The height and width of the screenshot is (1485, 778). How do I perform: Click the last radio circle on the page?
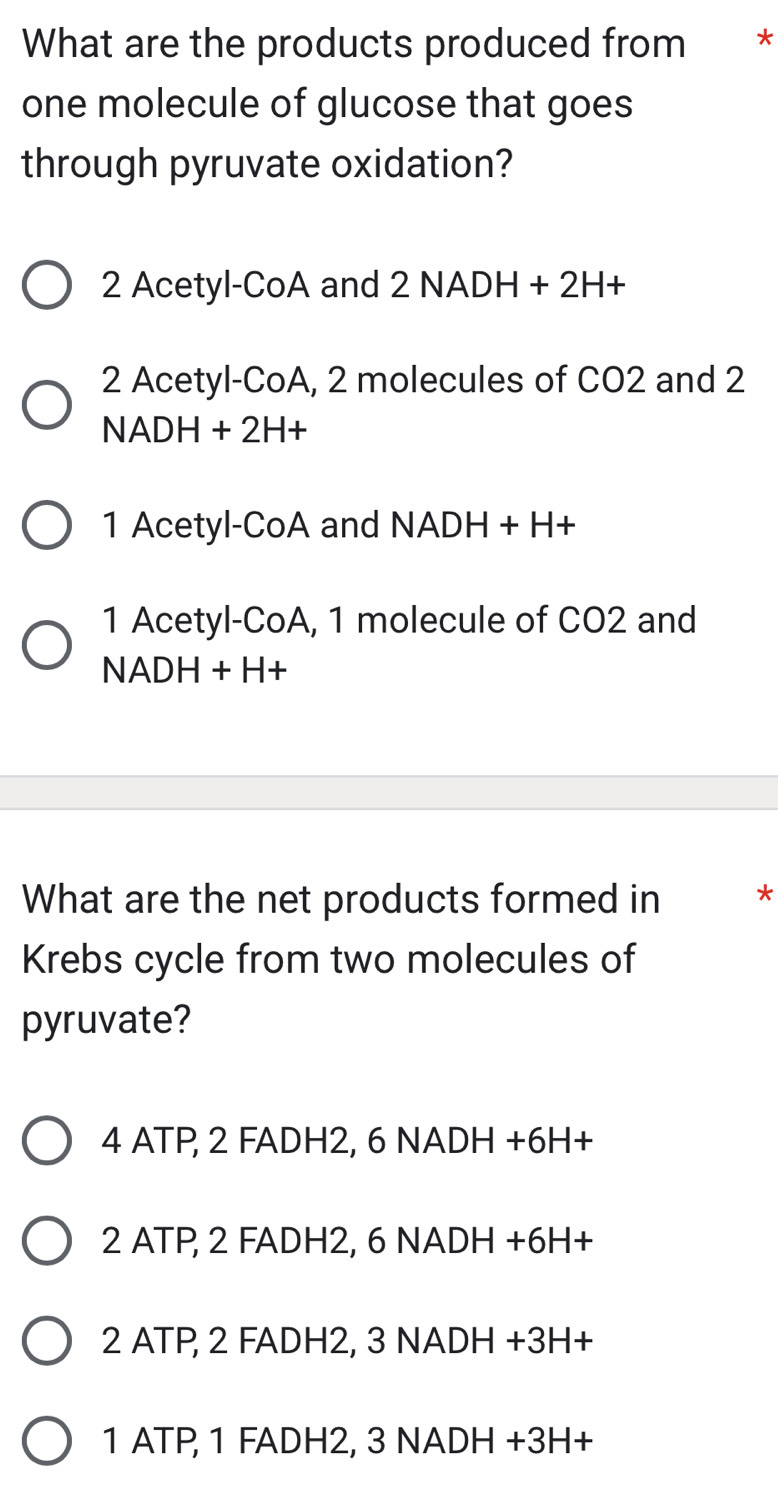click(x=46, y=1441)
